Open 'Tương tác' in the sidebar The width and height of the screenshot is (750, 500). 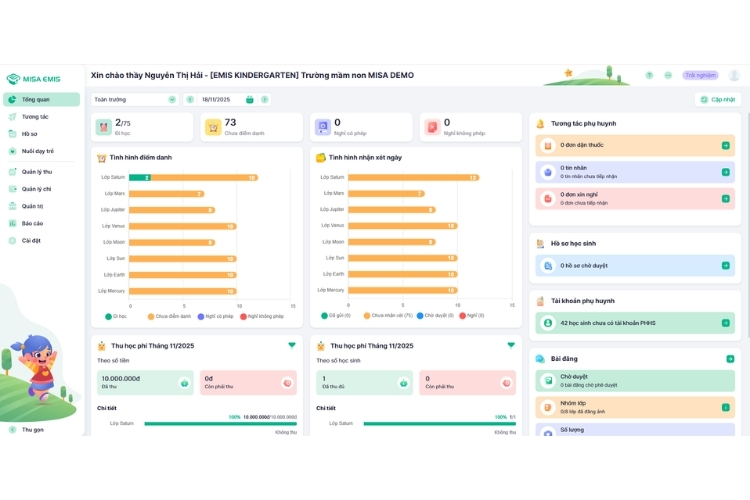click(x=35, y=117)
